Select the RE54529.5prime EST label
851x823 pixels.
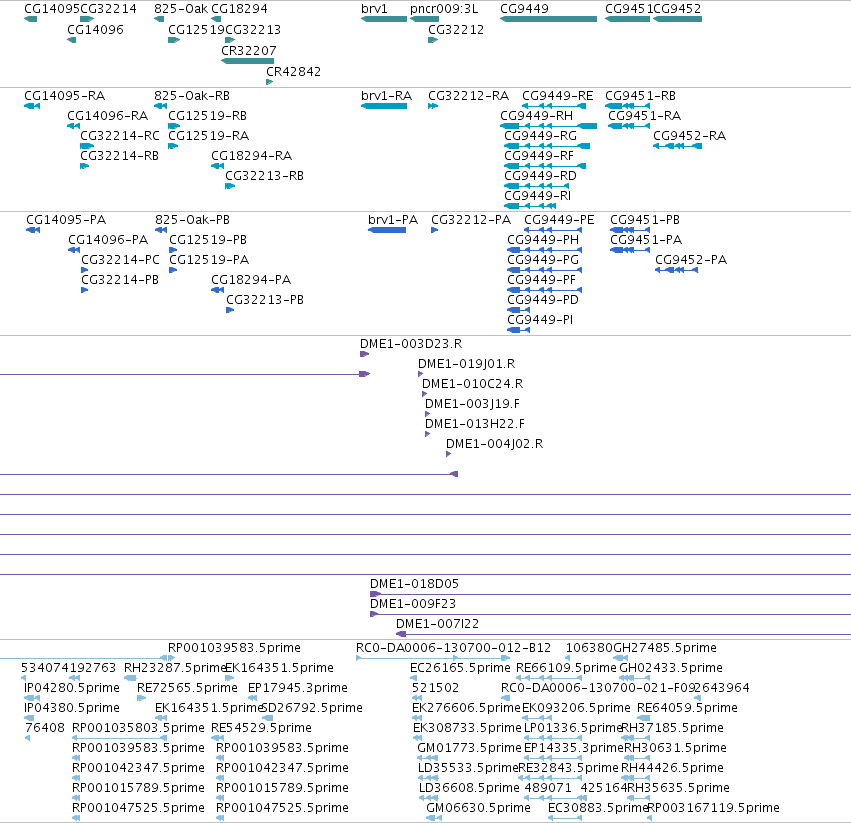261,728
